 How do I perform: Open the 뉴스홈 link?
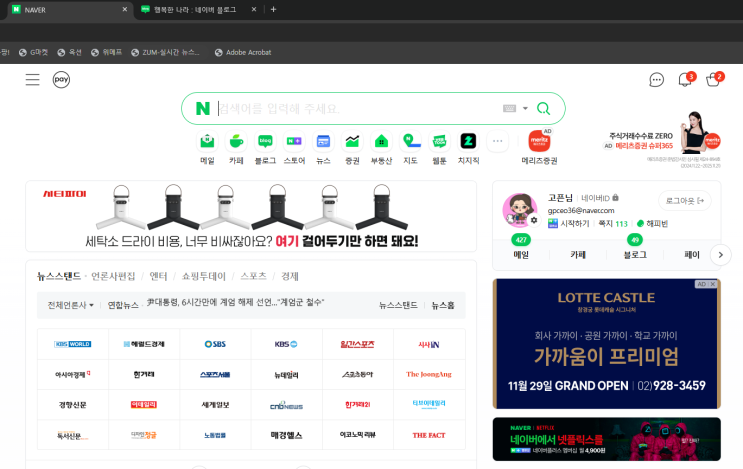(x=443, y=305)
